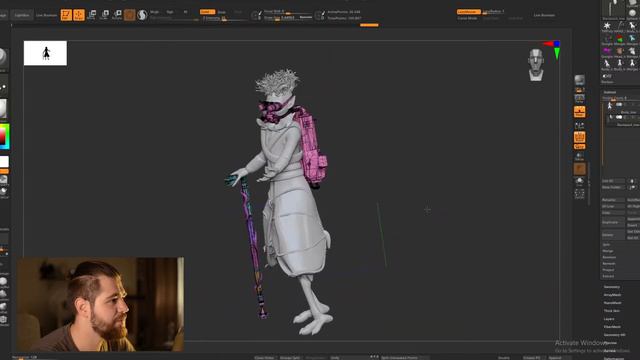Toggle visibility of the second subtool
This screenshot has width=640, height=360.
click(619, 118)
